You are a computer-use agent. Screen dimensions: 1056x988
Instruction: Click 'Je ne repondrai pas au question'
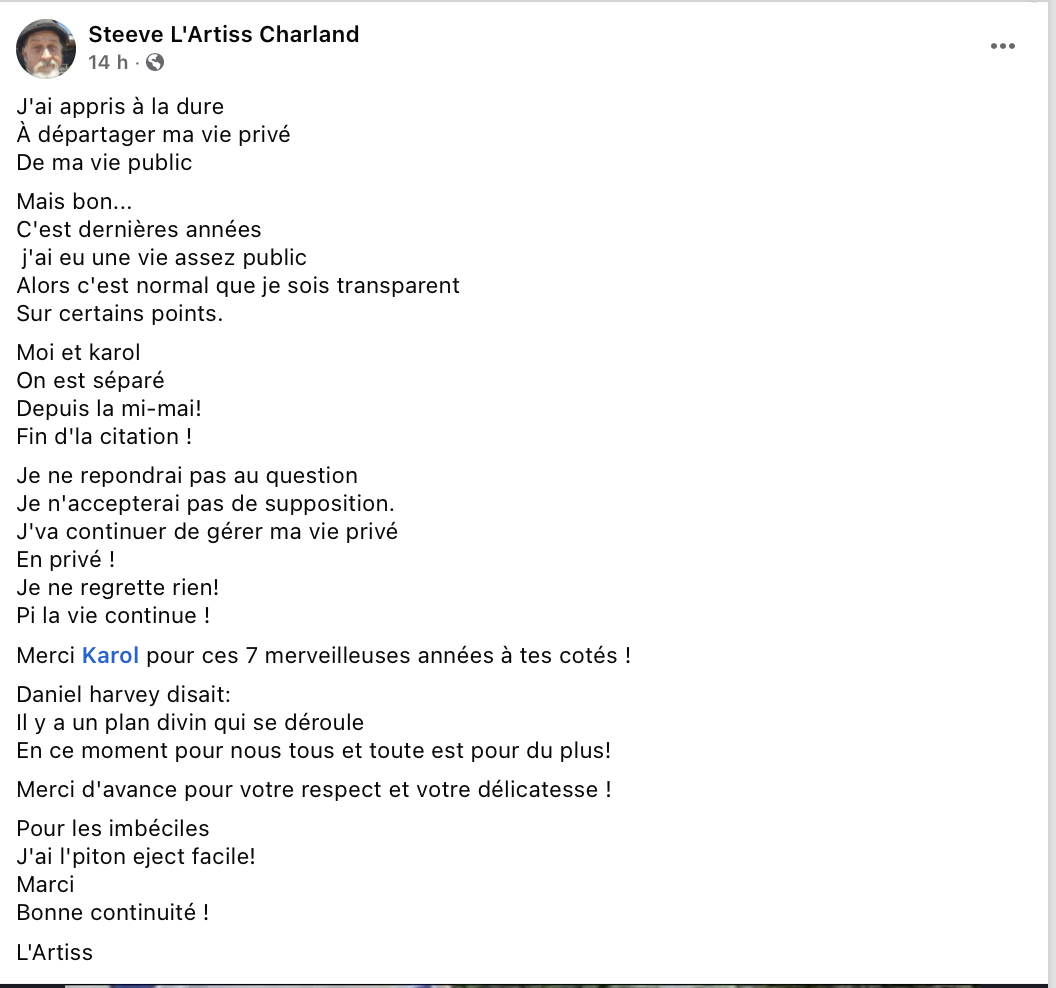pos(187,475)
